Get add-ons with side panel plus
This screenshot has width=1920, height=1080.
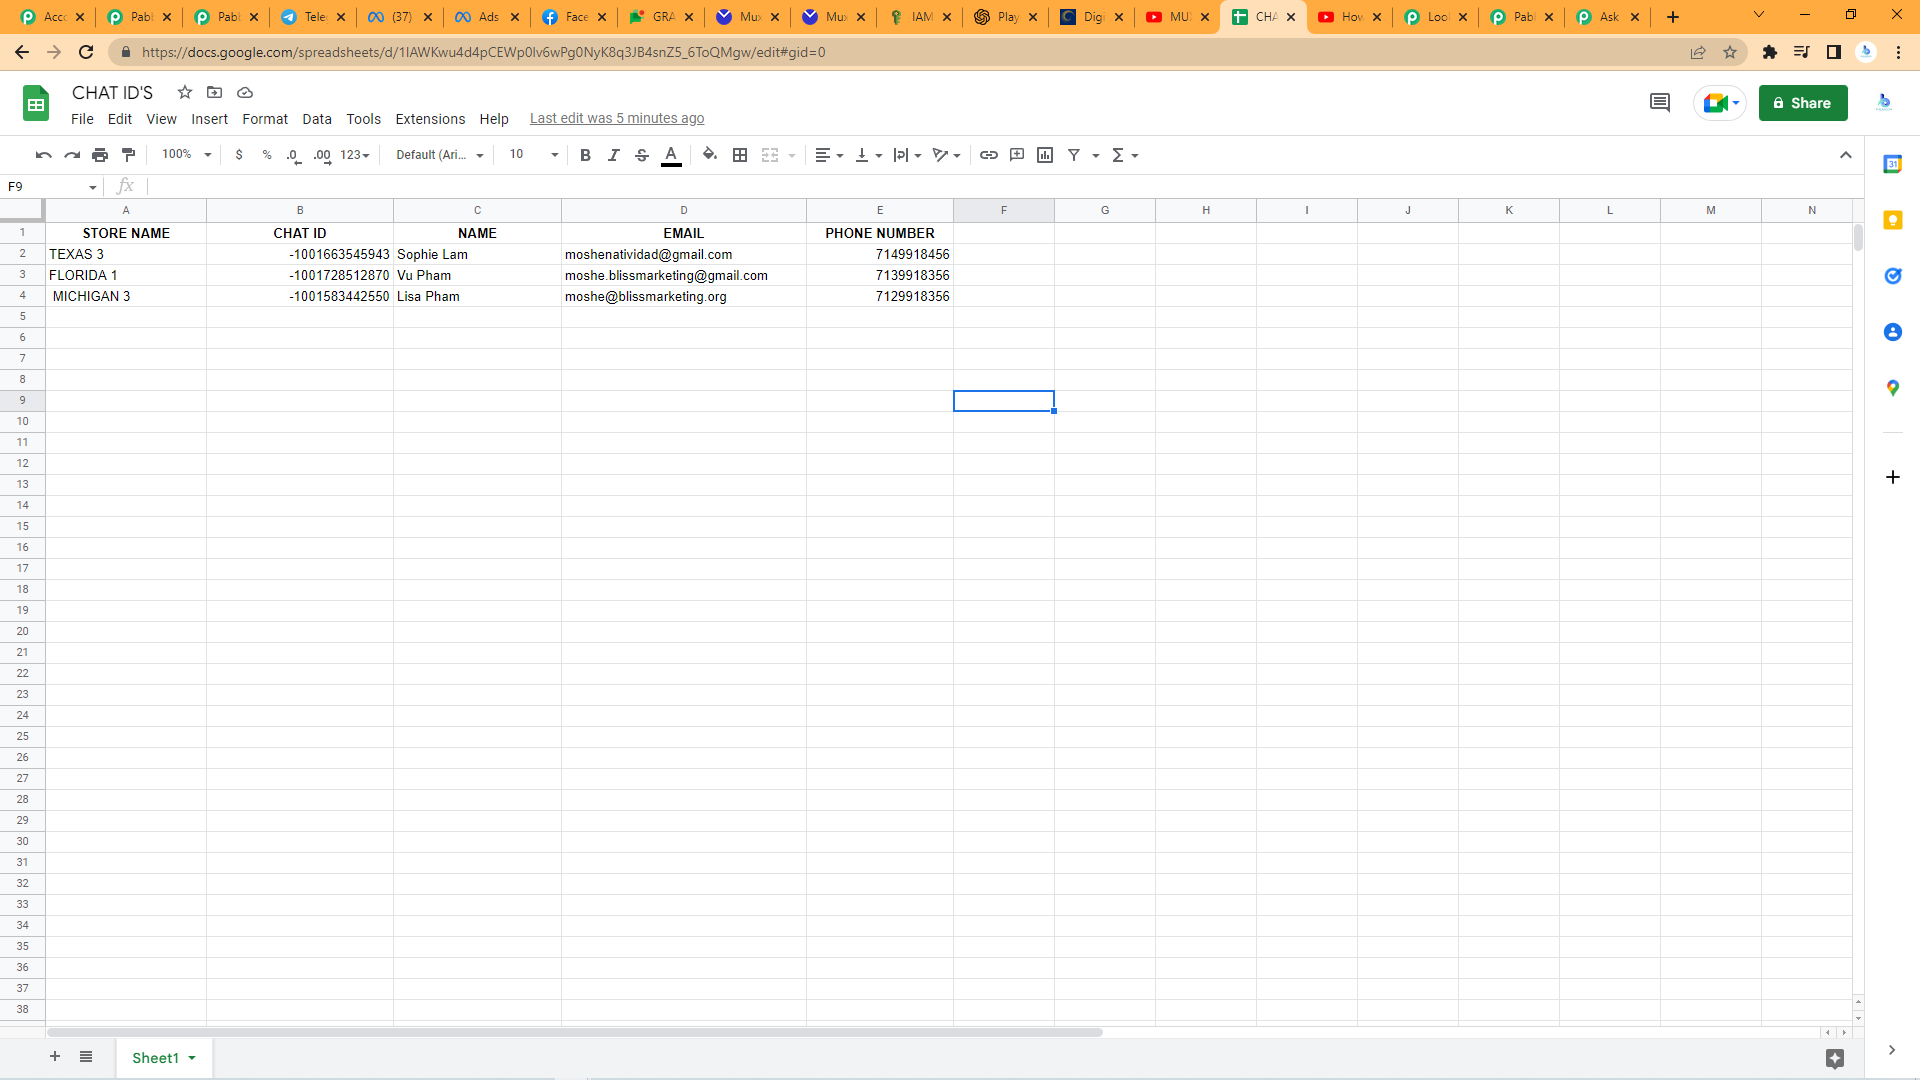pos(1893,477)
